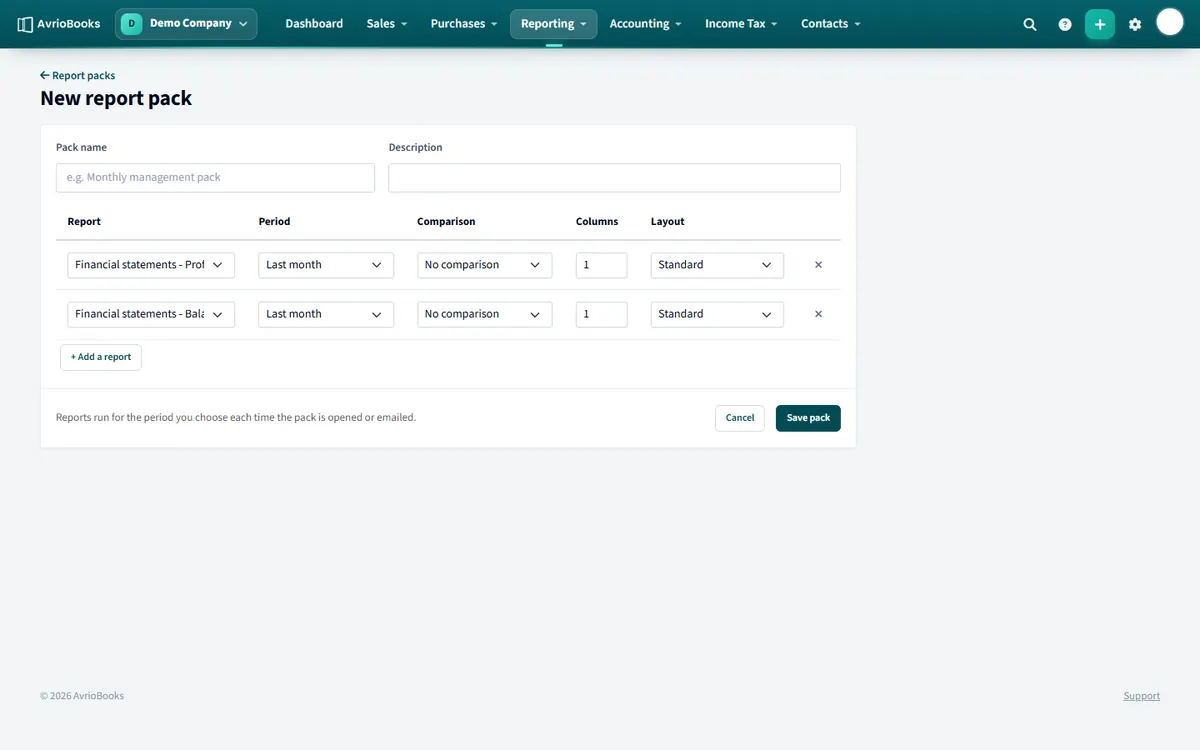The image size is (1200, 750).
Task: Click the Add a report button
Action: click(101, 357)
